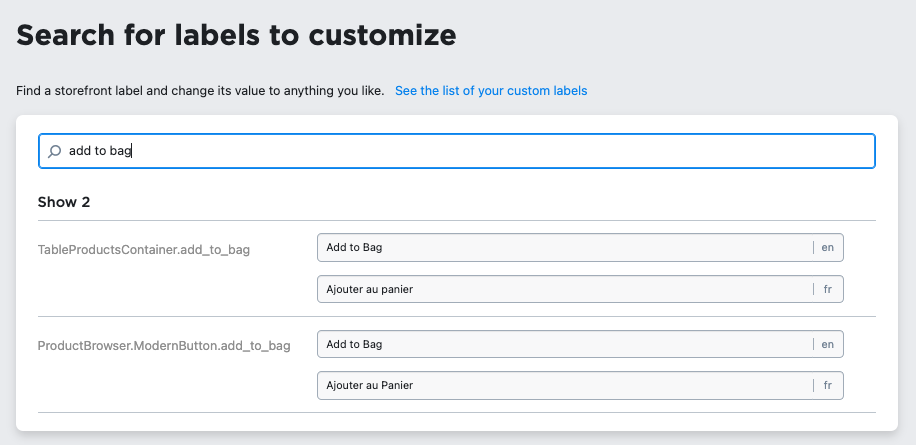Viewport: 916px width, 445px height.
Task: Click the magnifier icon in search box
Action: [x=54, y=152]
